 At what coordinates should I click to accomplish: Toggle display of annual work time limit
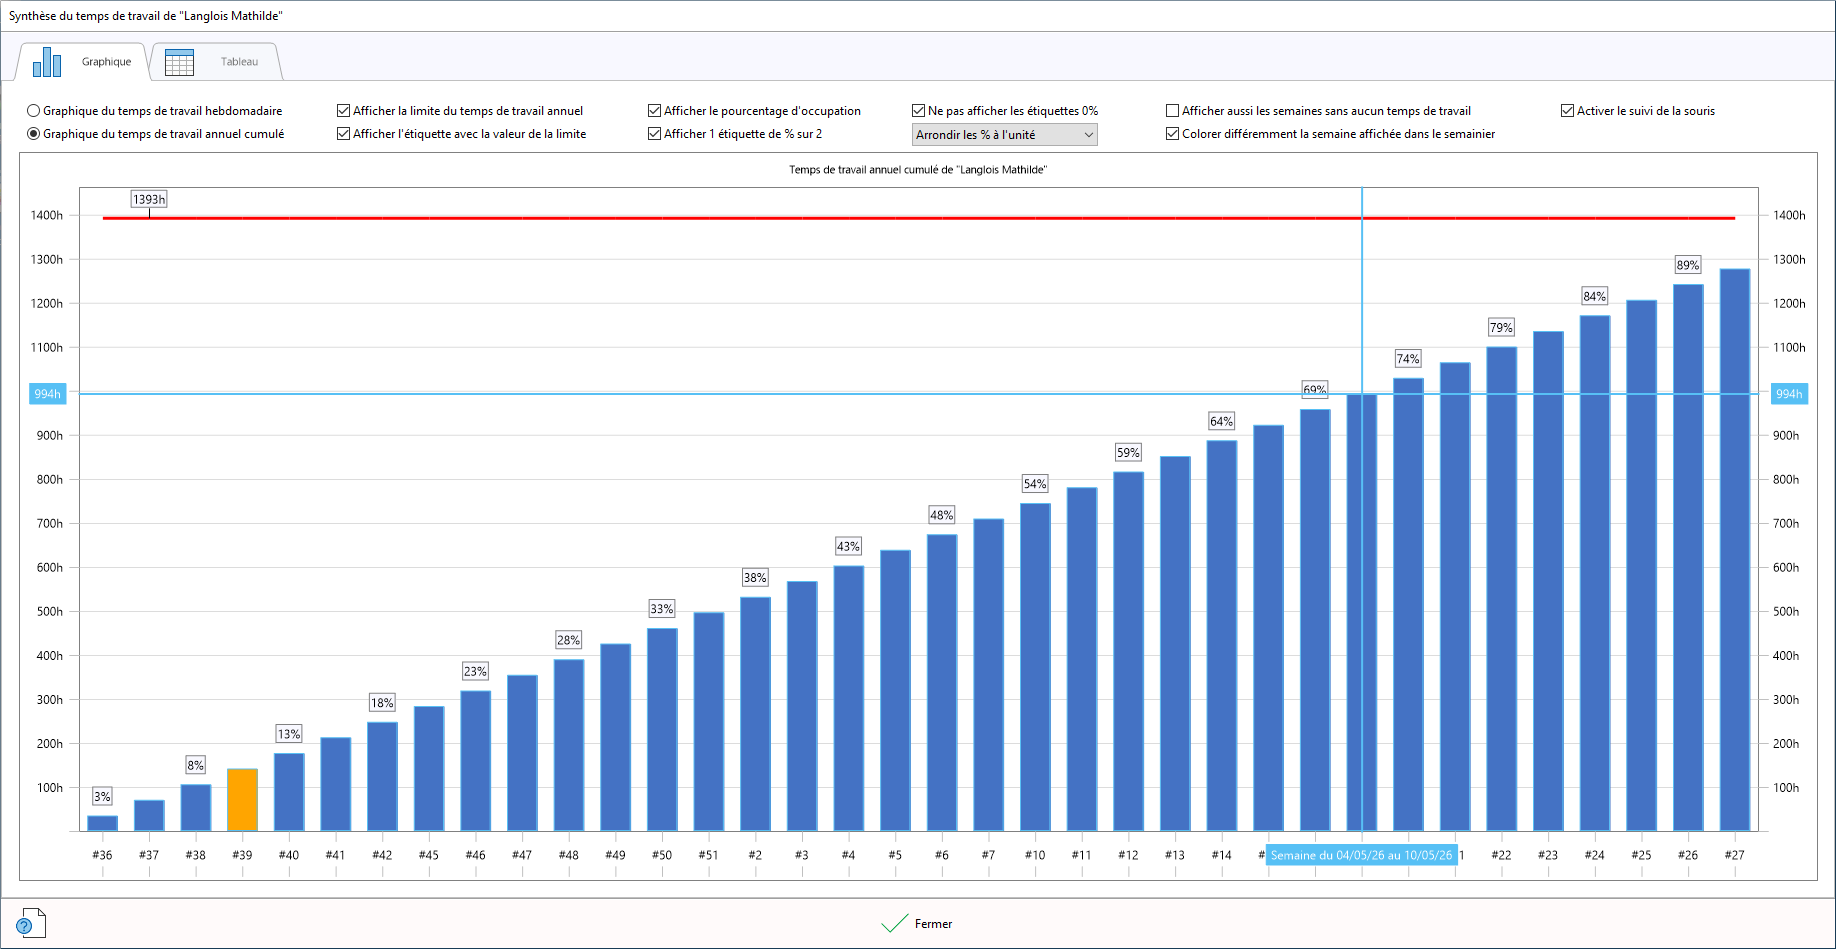(x=344, y=111)
